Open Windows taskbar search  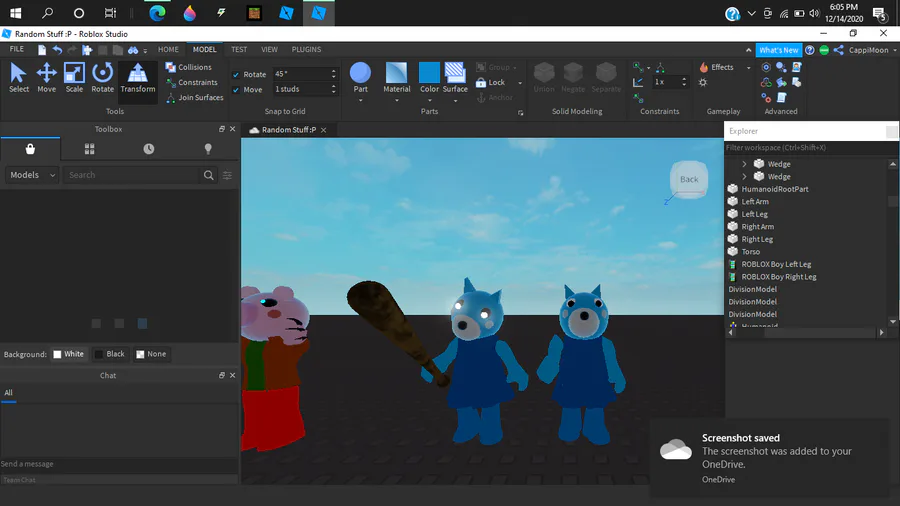click(48, 13)
